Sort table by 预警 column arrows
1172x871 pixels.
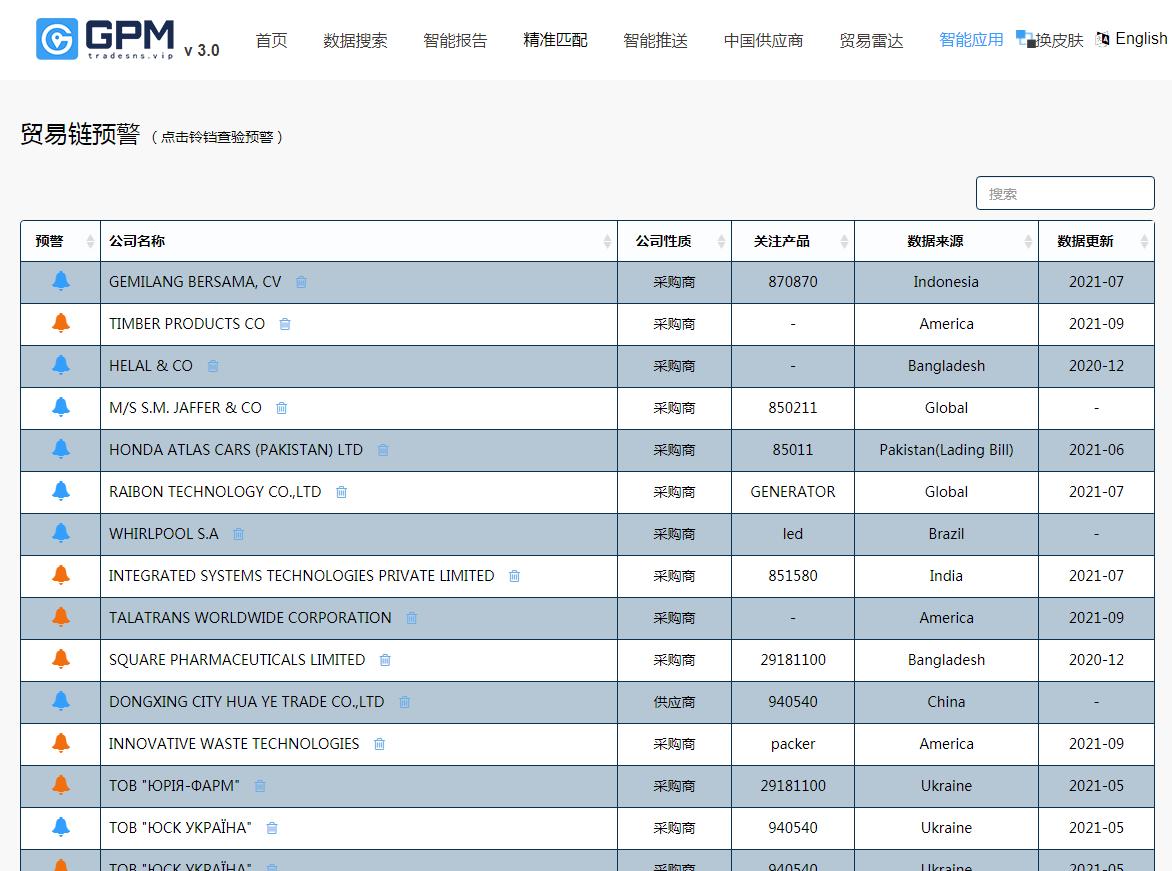coord(90,241)
